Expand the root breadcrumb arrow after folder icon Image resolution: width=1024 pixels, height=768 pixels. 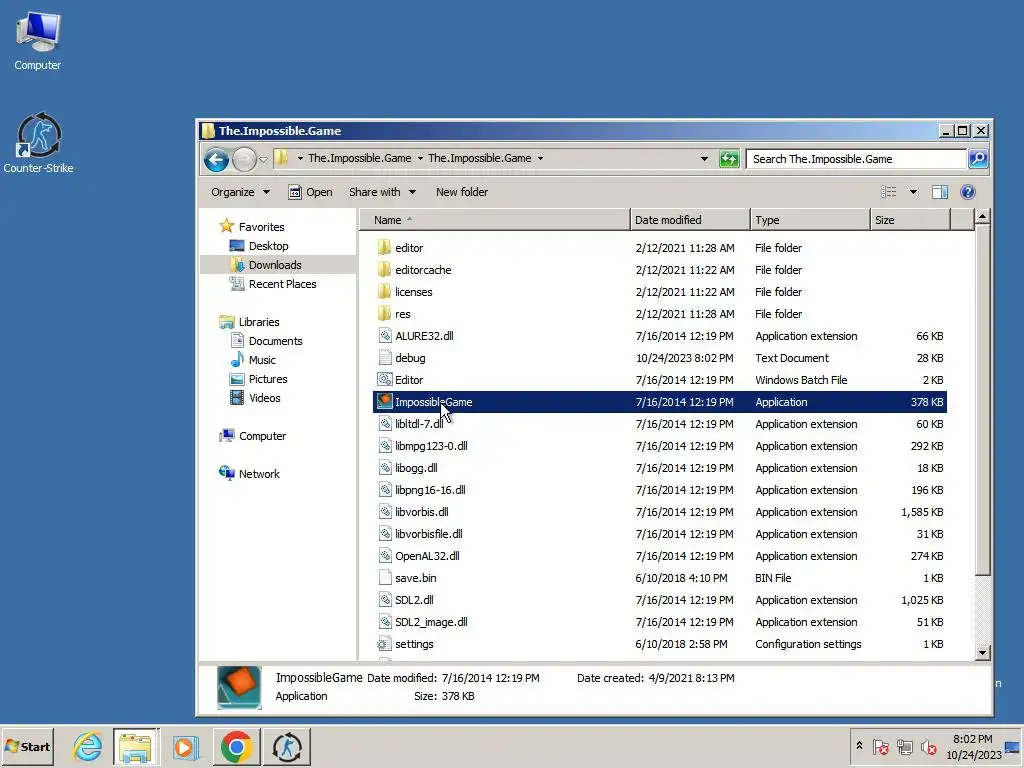300,159
